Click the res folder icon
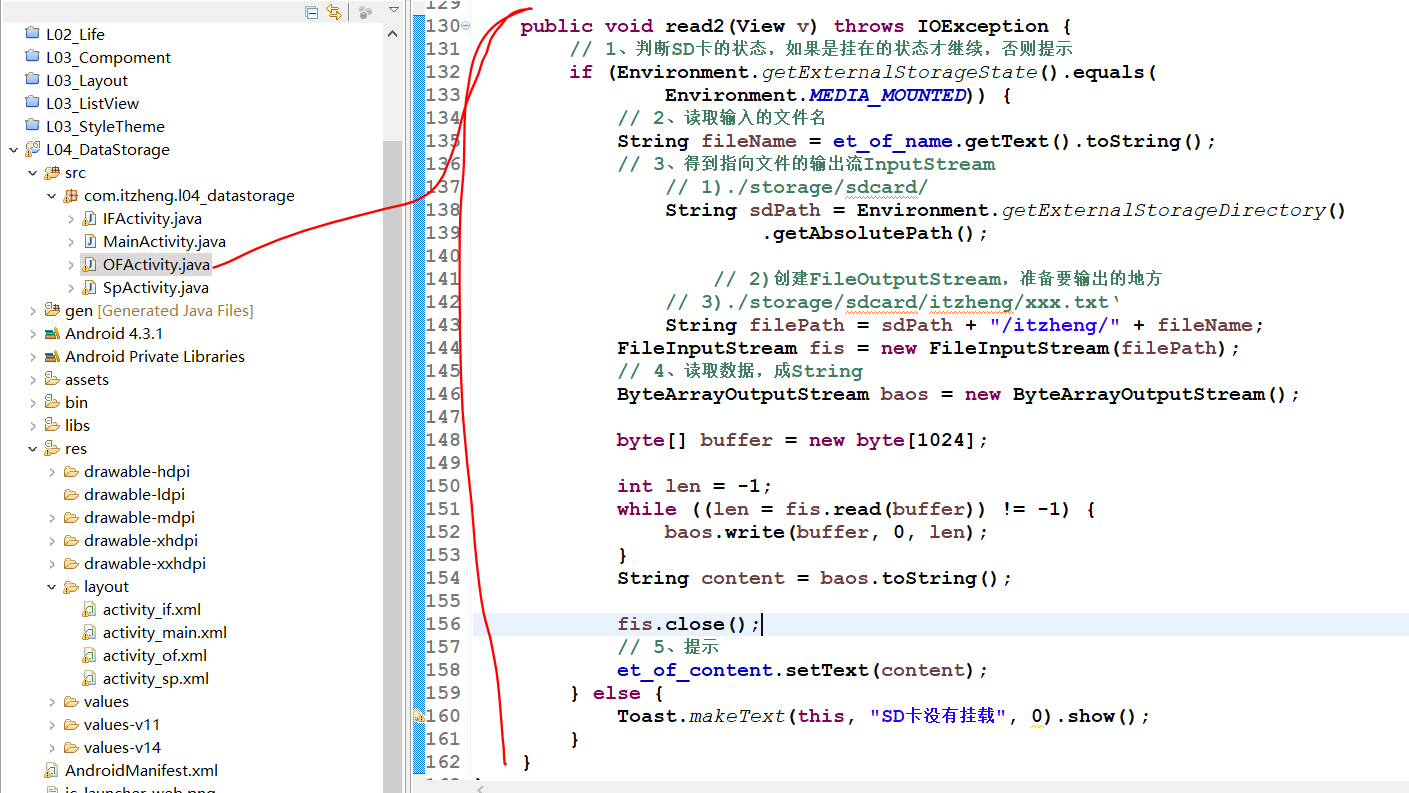Viewport: 1409px width, 793px height. pos(52,448)
